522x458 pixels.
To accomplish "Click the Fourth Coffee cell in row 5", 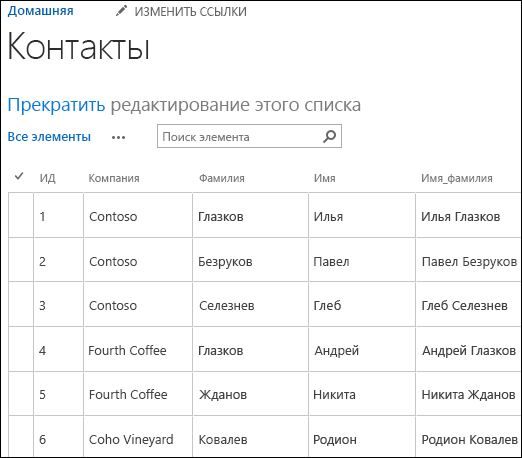I will point(138,394).
